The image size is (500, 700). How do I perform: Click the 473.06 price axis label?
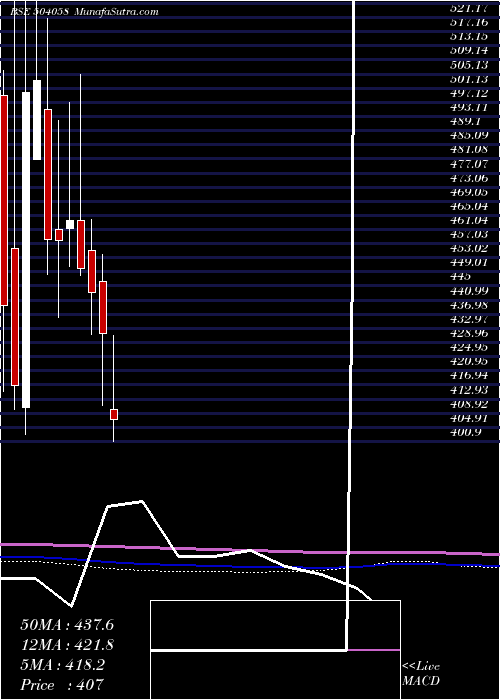pos(470,178)
